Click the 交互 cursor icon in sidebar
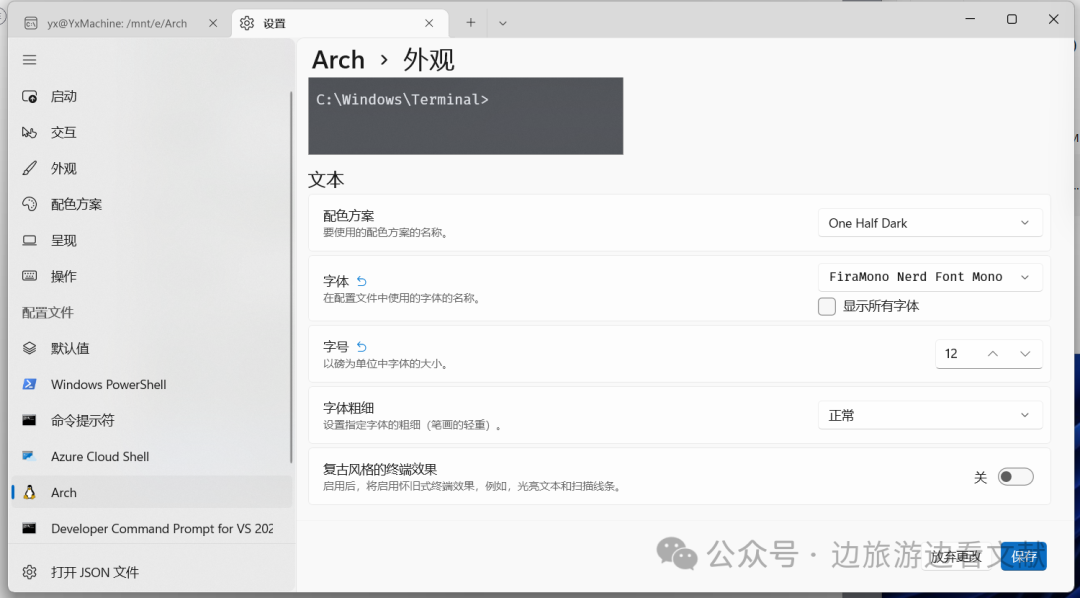1080x598 pixels. coord(30,132)
